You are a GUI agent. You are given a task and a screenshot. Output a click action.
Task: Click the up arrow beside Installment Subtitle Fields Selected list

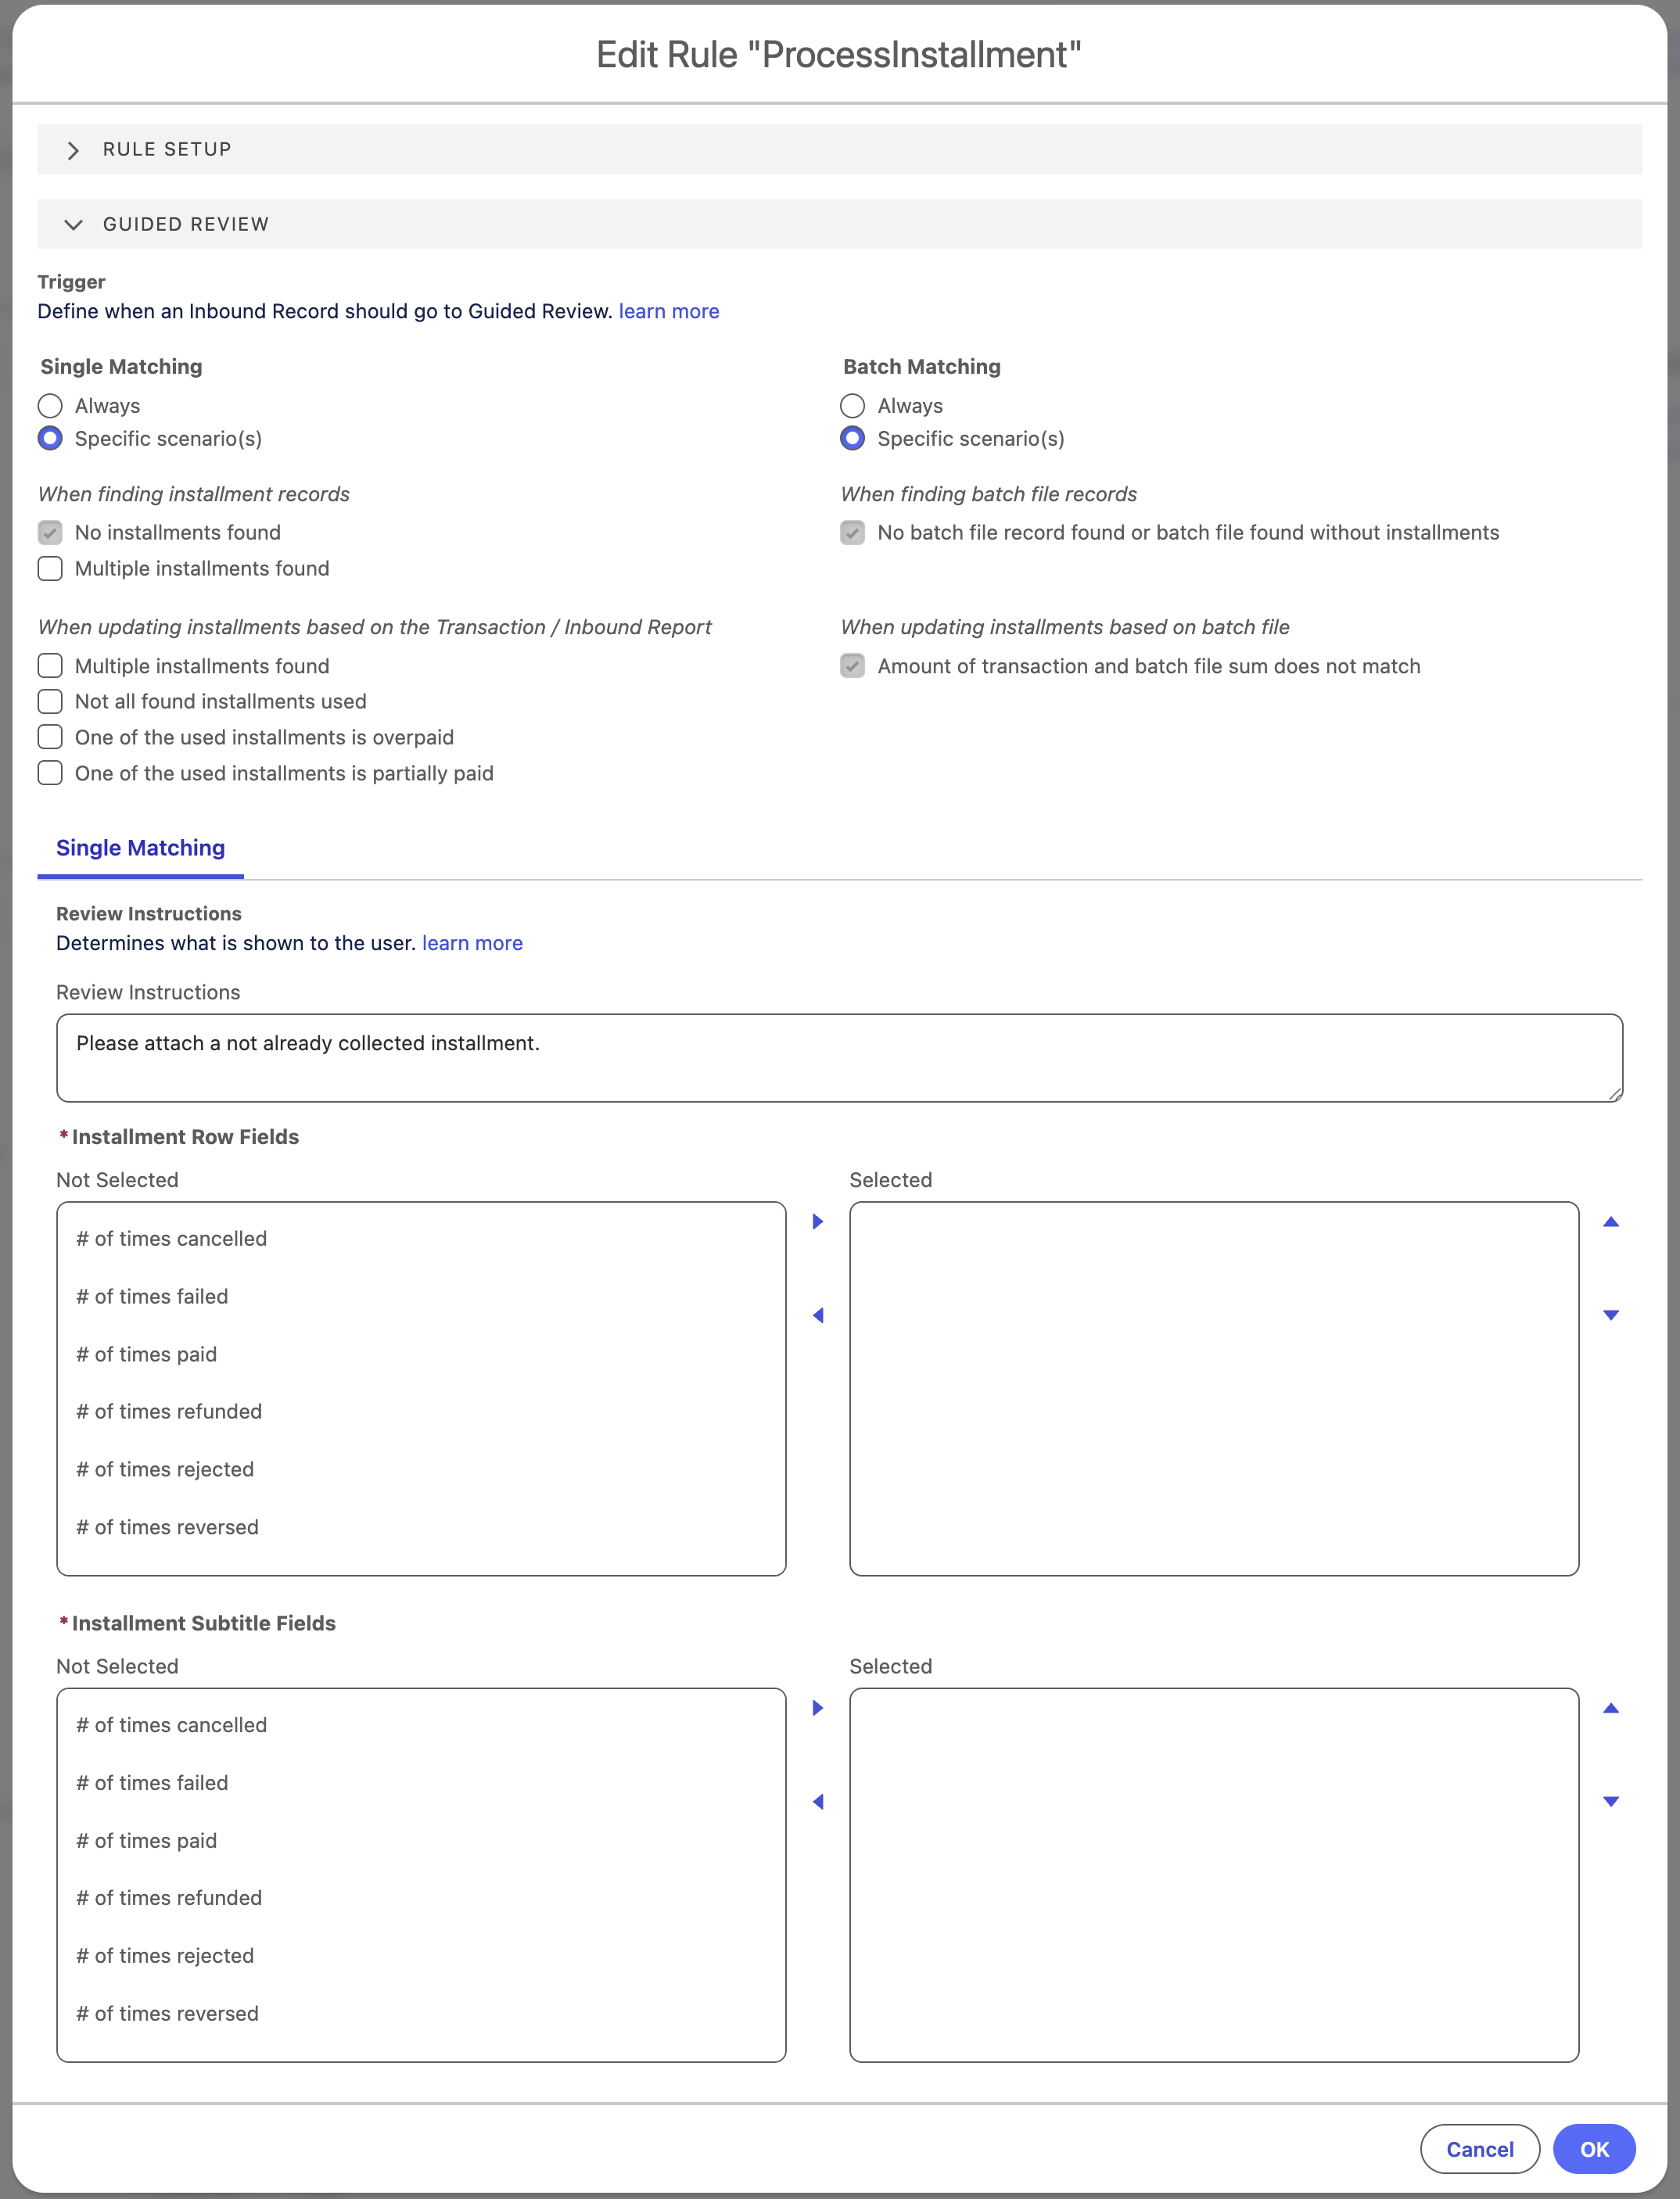coord(1611,1708)
